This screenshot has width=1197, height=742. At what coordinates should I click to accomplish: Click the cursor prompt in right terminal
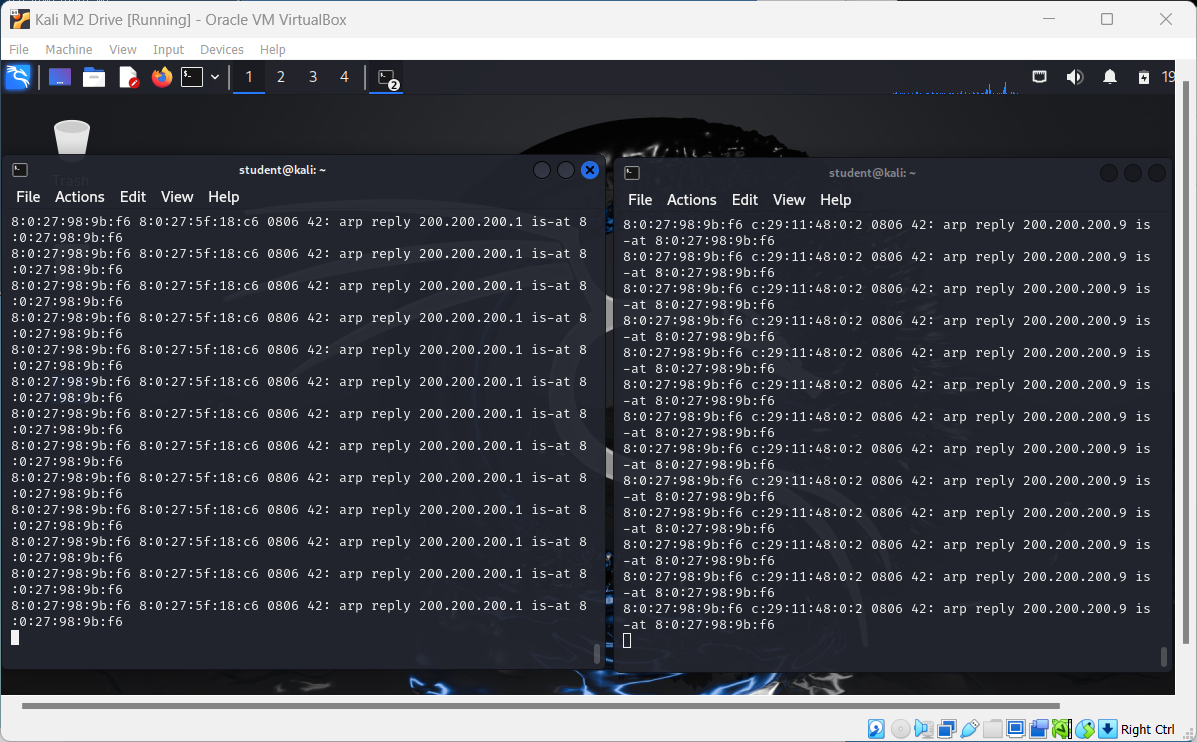[627, 640]
